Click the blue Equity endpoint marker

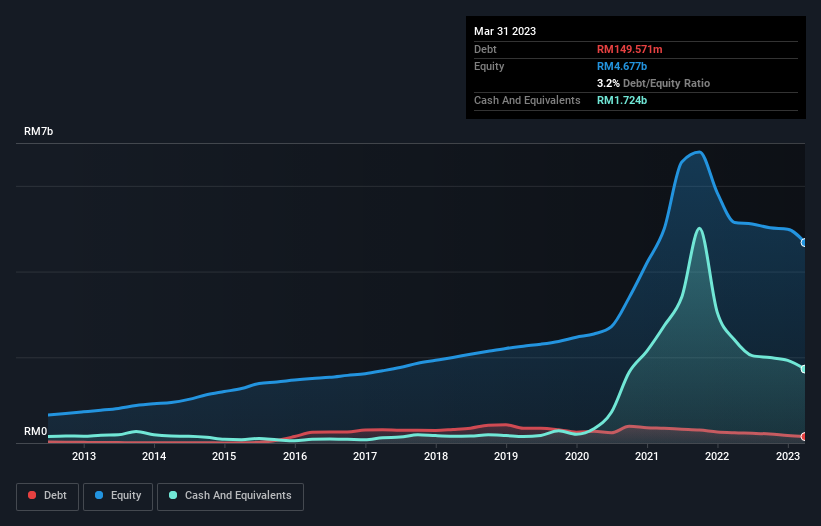804,243
